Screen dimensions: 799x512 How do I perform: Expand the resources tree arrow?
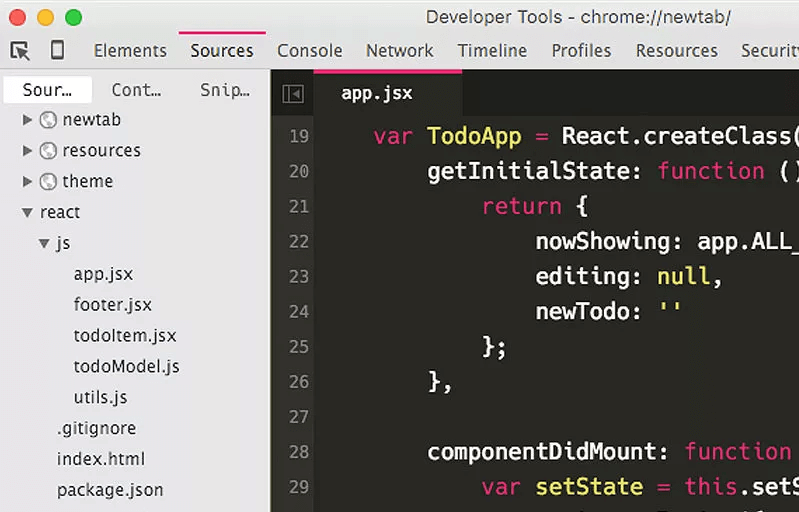(x=27, y=150)
